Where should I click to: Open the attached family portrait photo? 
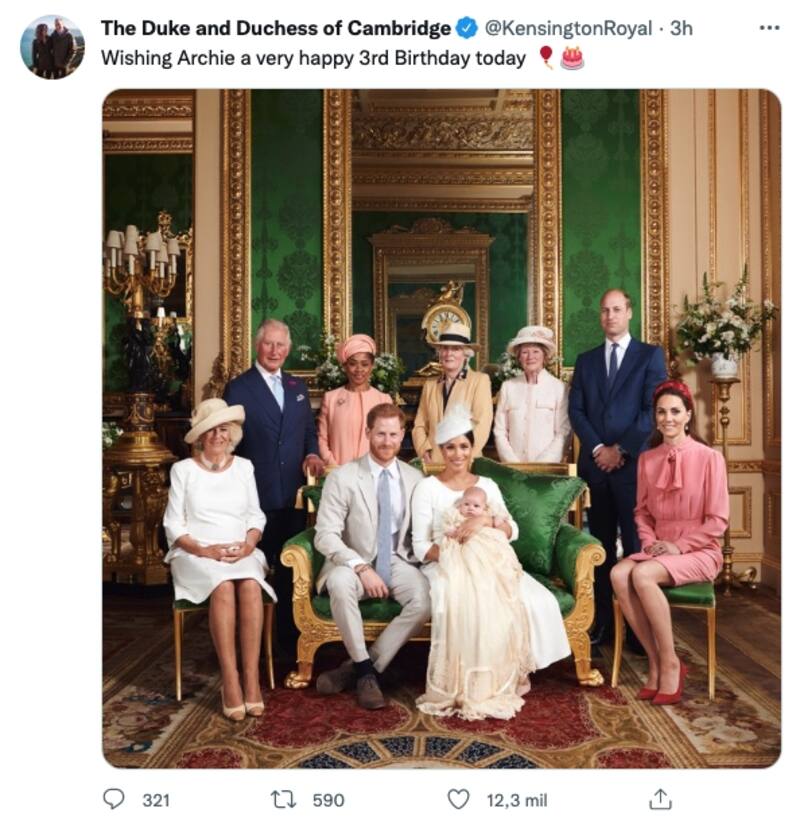point(441,429)
